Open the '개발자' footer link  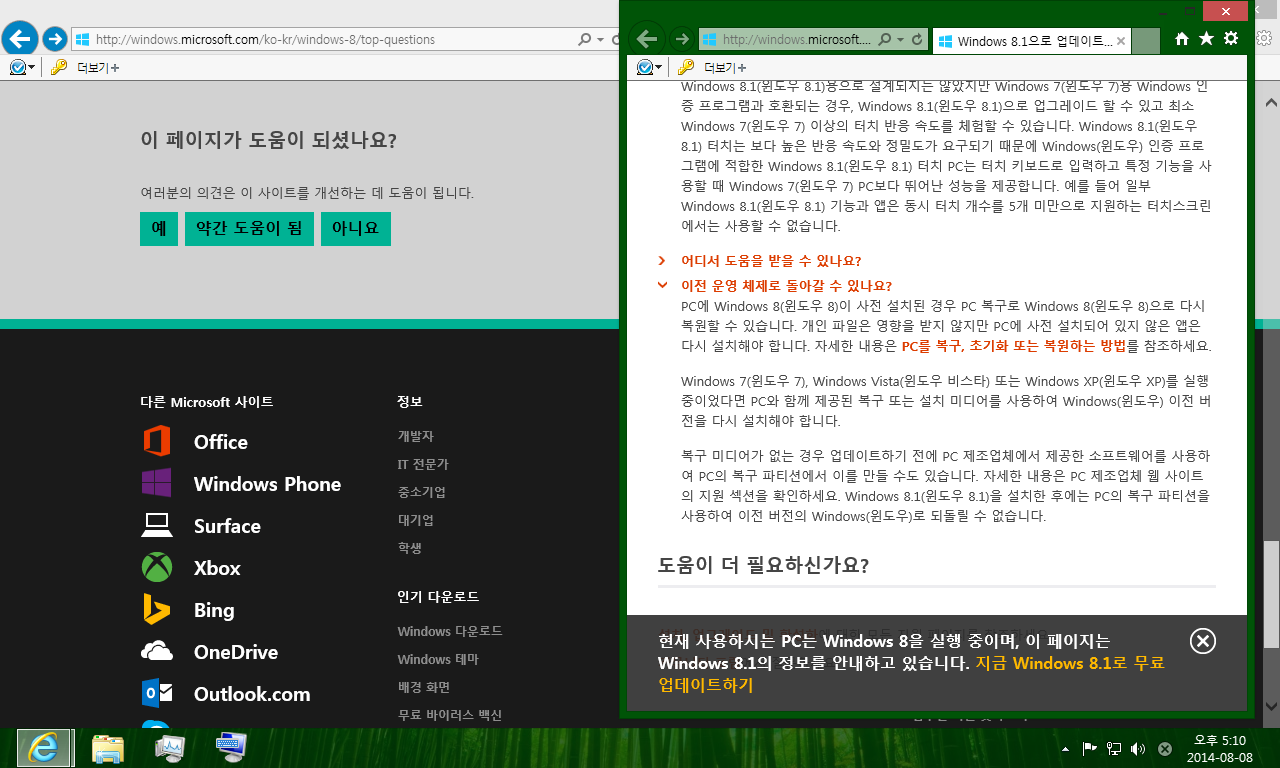(415, 436)
